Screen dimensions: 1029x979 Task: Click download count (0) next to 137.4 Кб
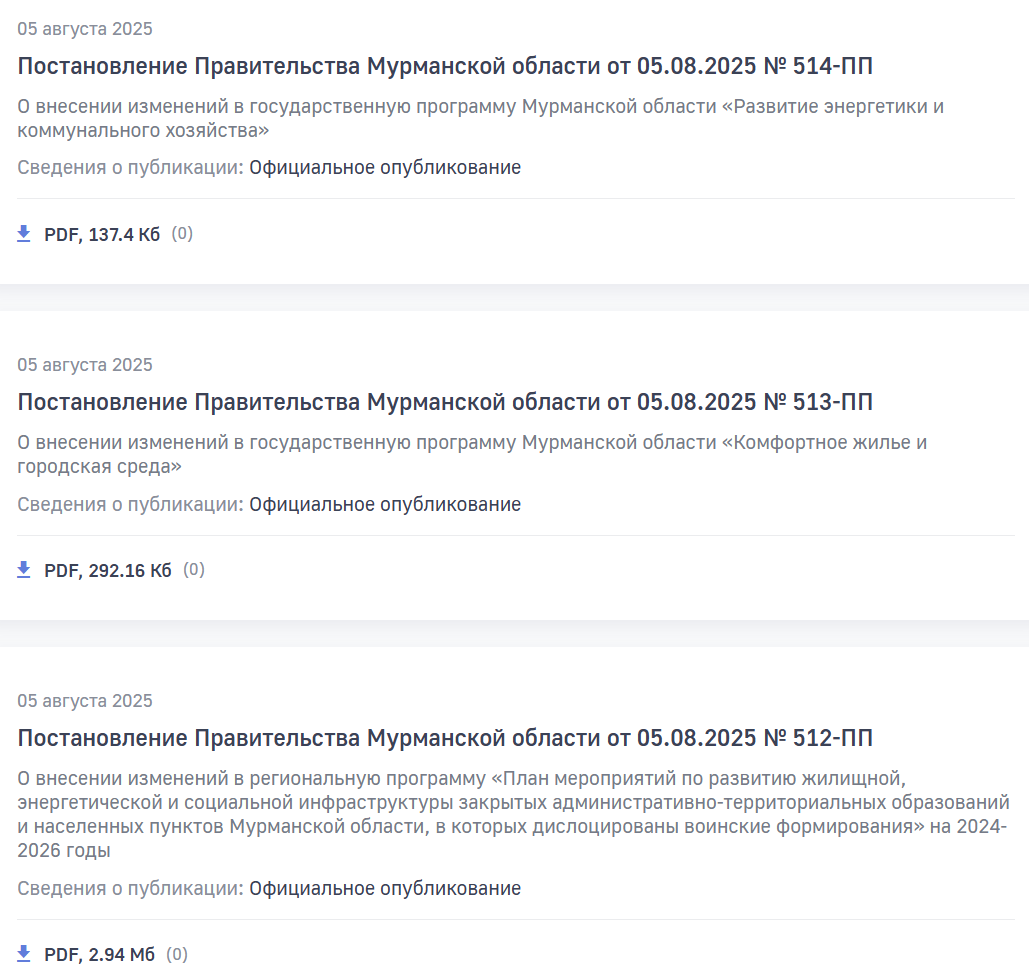pyautogui.click(x=182, y=234)
